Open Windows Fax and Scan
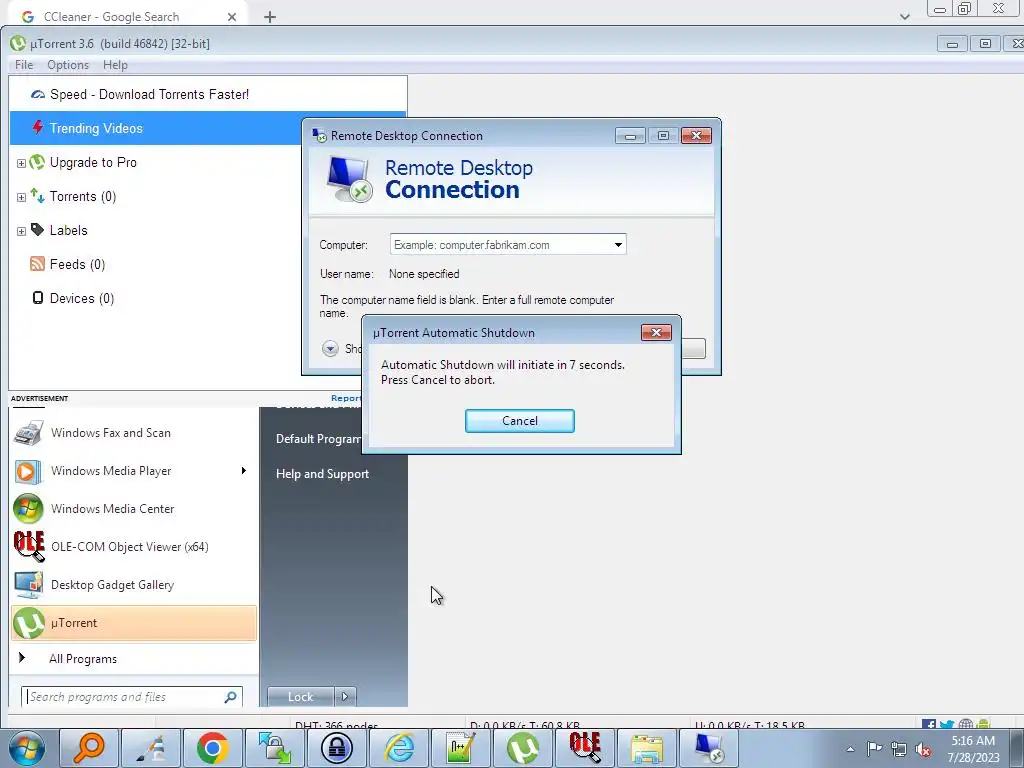The height and width of the screenshot is (768, 1024). (x=134, y=433)
